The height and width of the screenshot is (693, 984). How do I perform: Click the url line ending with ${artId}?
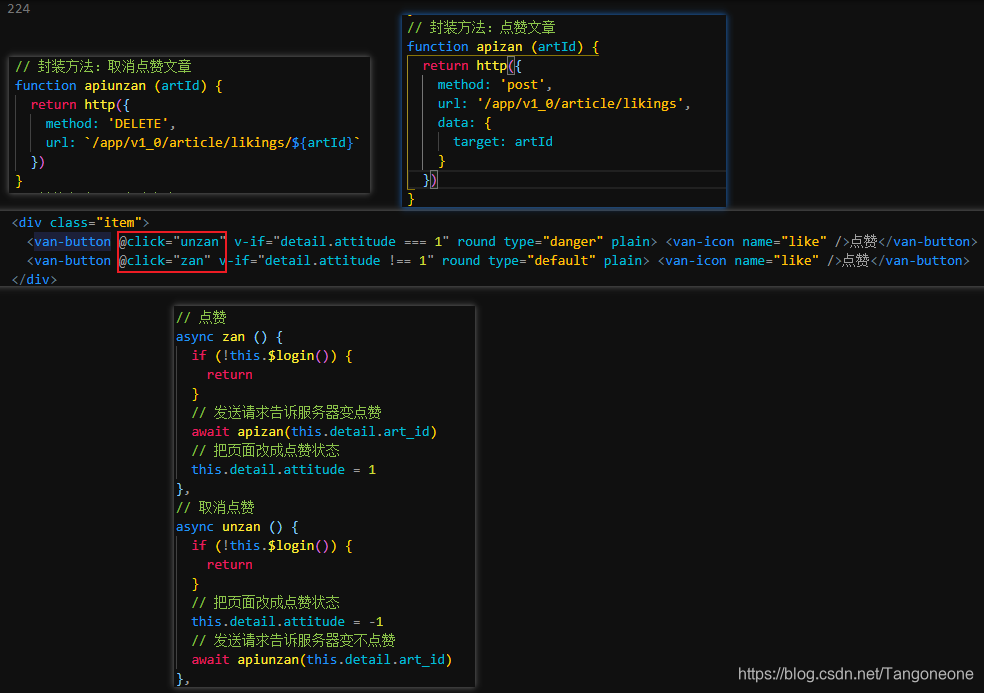(x=203, y=142)
